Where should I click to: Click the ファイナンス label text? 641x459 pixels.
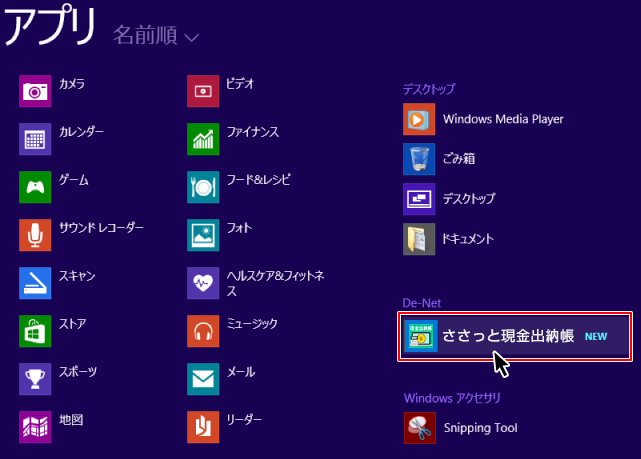253,132
